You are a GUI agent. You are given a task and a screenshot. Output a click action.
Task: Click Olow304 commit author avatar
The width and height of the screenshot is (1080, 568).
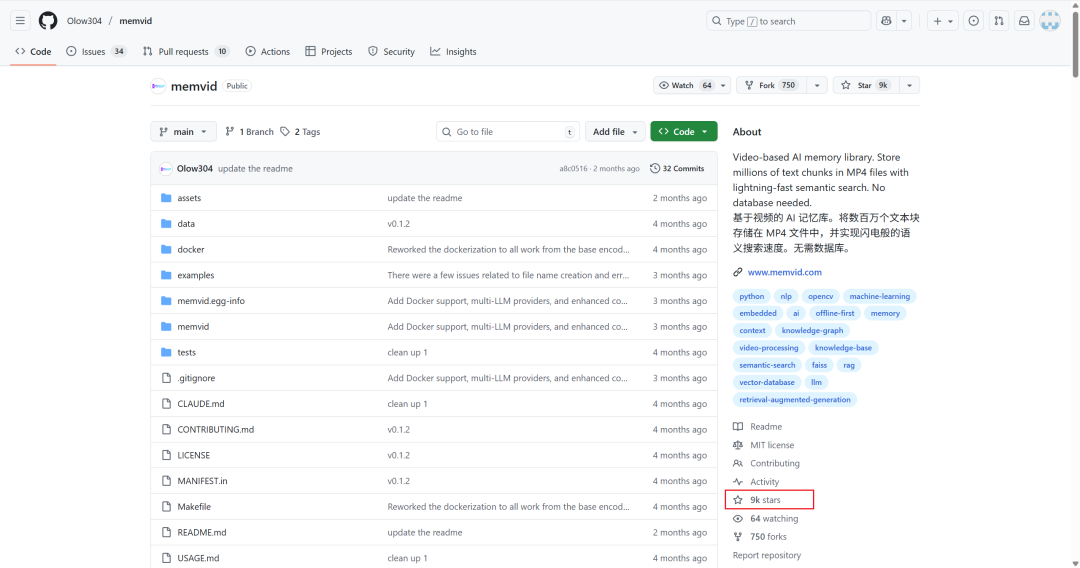coord(165,168)
